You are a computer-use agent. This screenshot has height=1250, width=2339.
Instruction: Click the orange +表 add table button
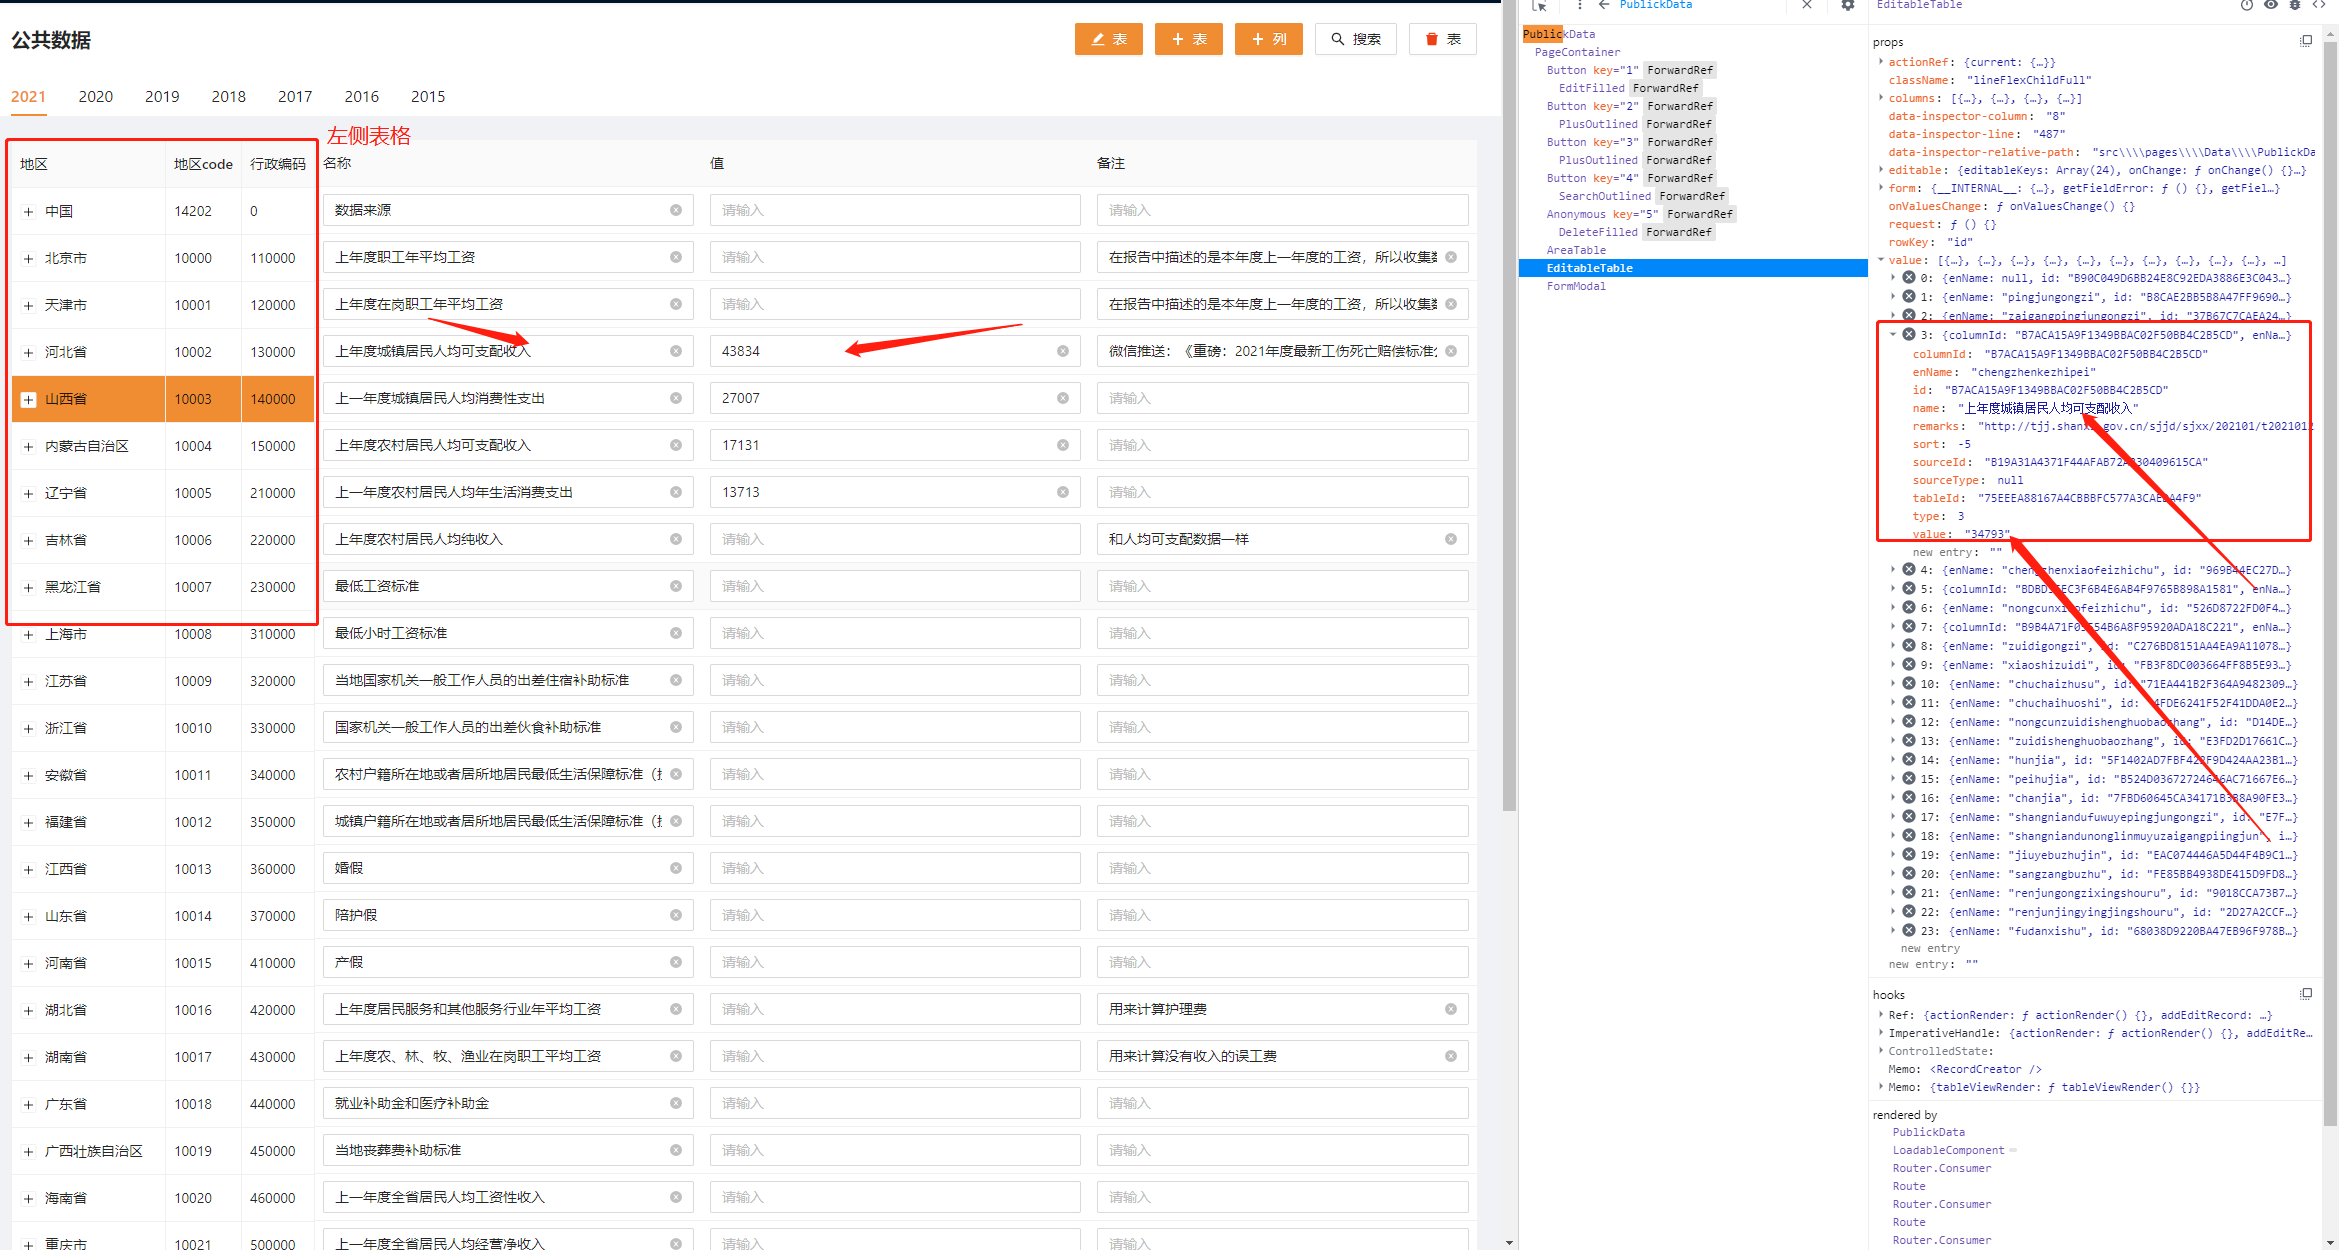point(1188,39)
